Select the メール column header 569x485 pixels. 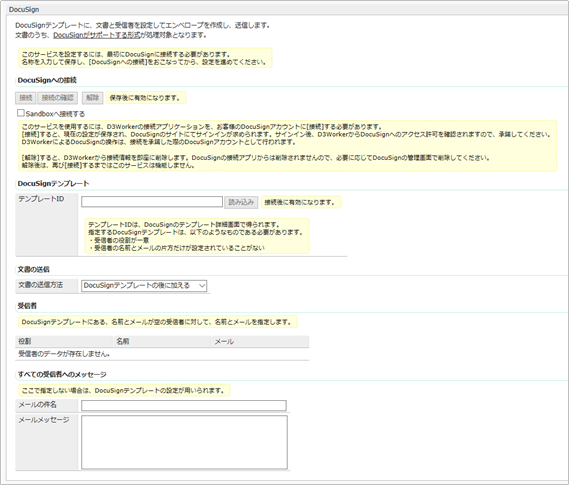point(260,341)
